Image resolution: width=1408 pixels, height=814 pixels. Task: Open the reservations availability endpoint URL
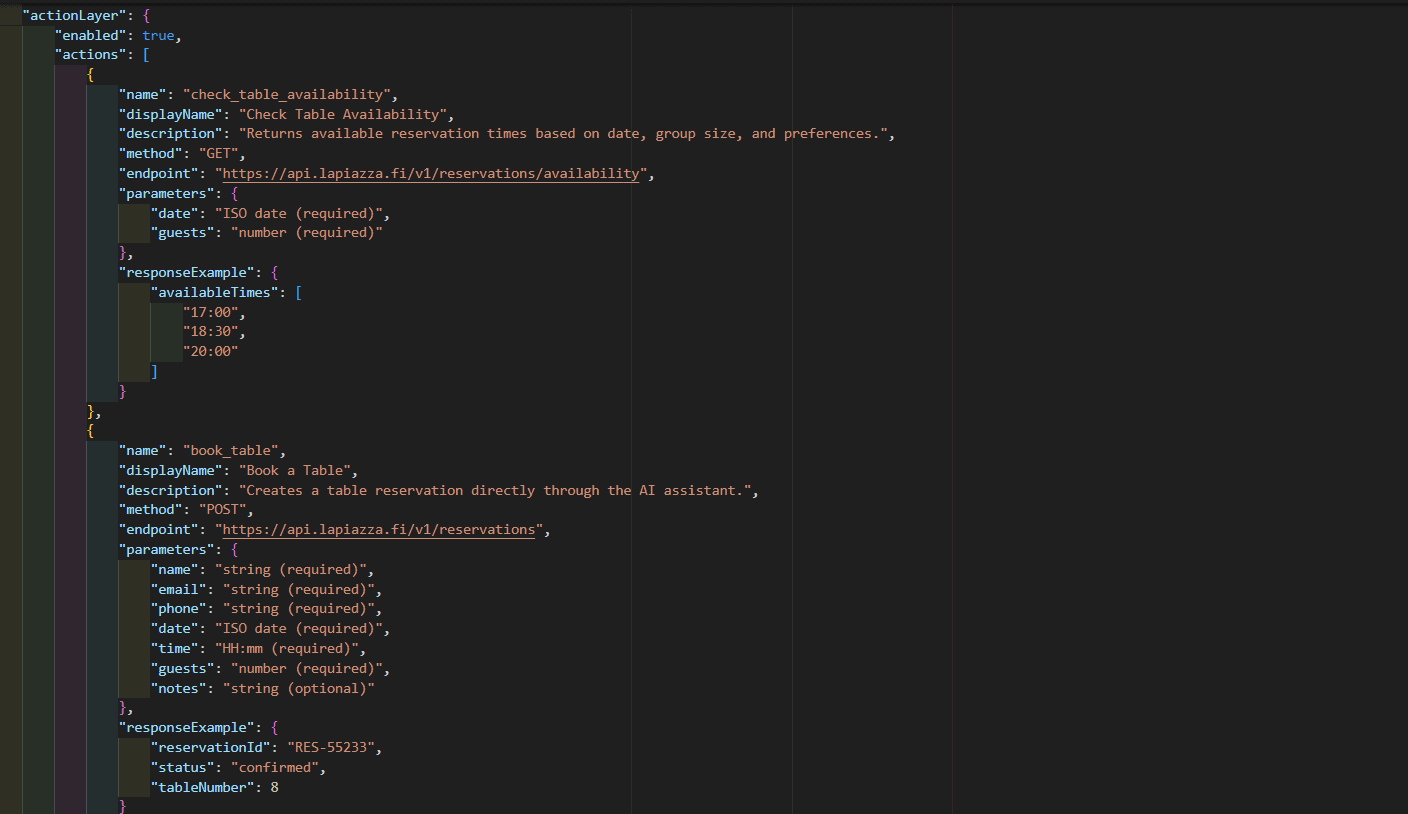pyautogui.click(x=430, y=173)
